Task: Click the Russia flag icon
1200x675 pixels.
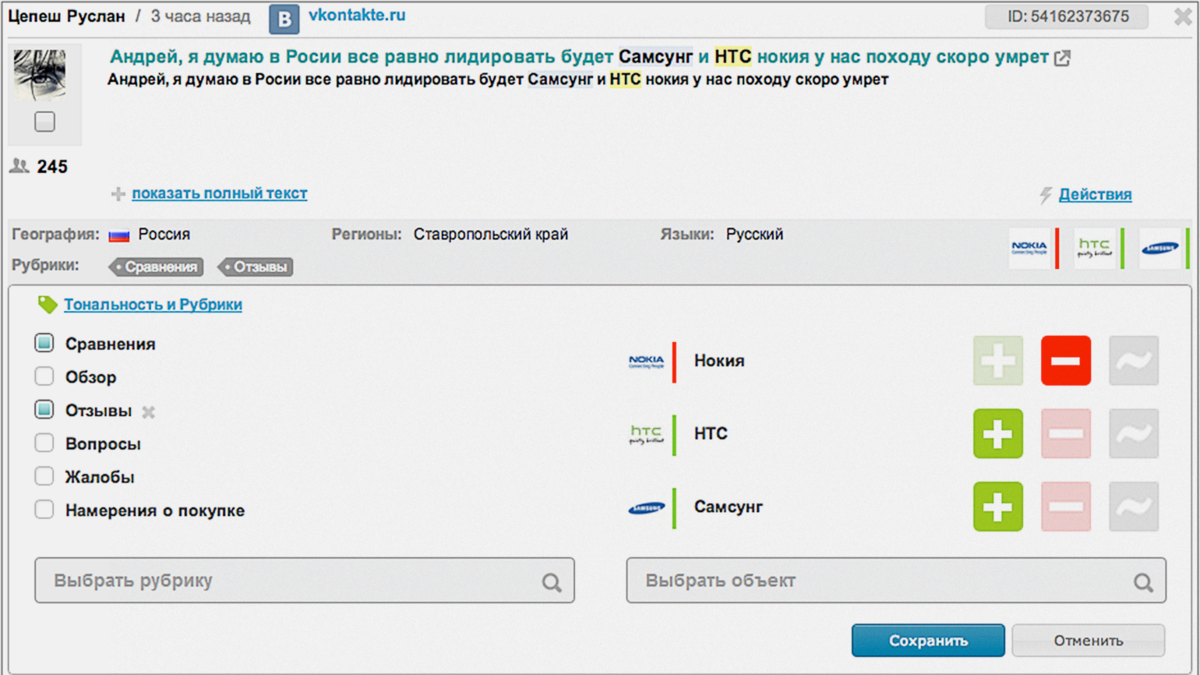Action: pos(119,236)
